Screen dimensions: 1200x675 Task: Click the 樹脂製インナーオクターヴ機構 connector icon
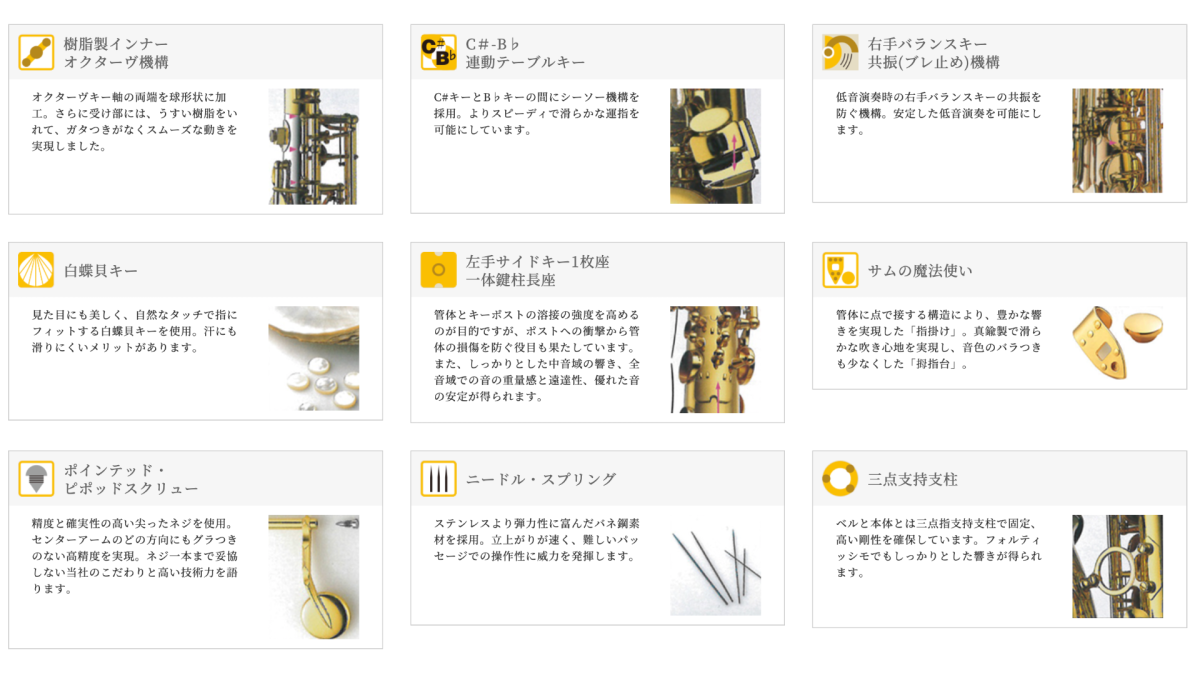(x=36, y=52)
